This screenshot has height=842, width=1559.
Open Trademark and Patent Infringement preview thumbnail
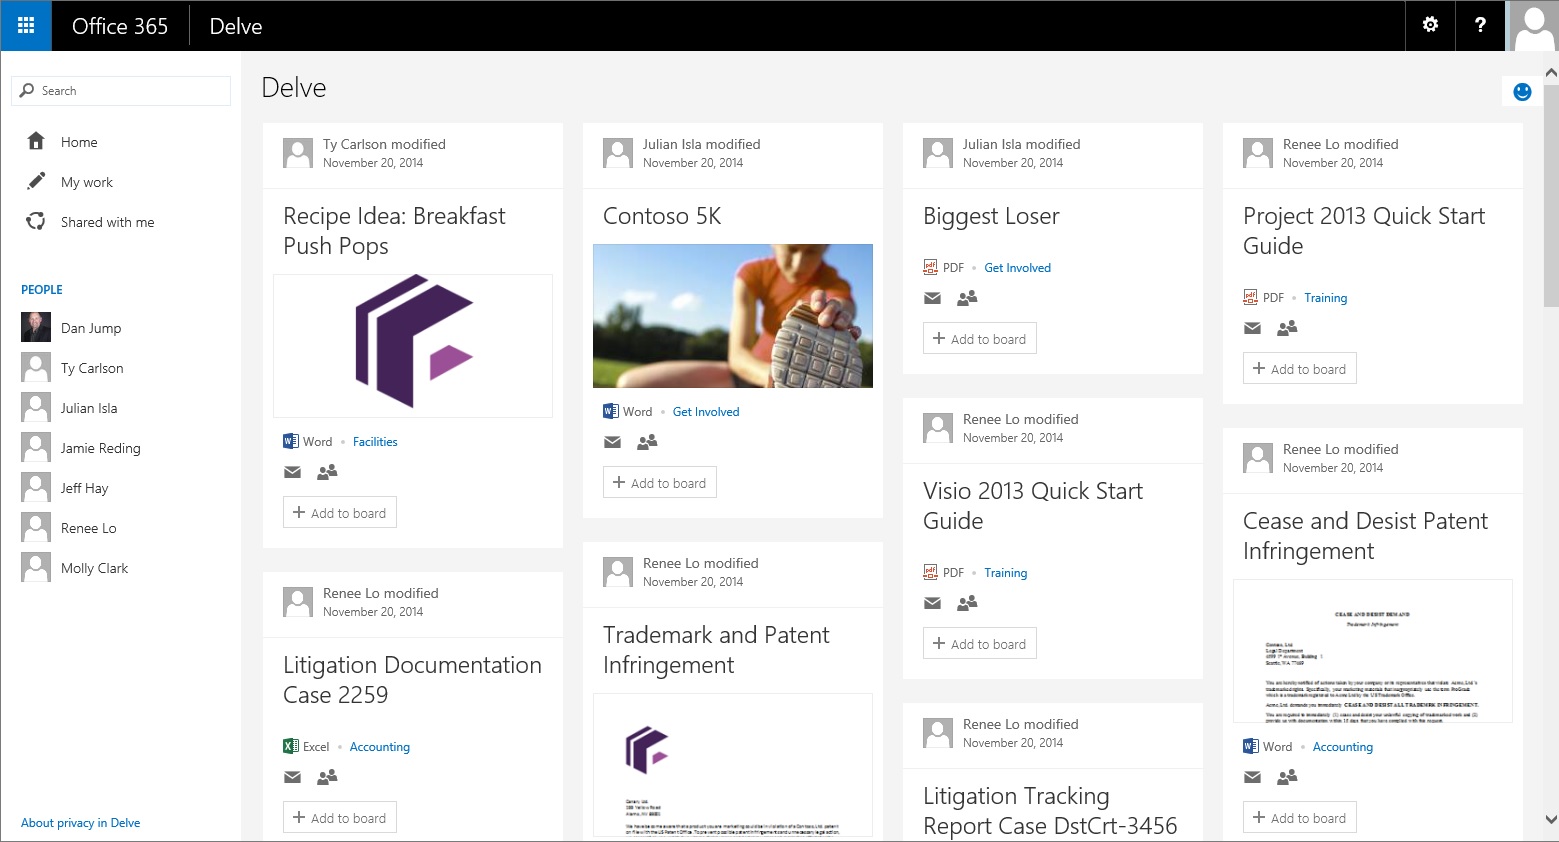733,765
